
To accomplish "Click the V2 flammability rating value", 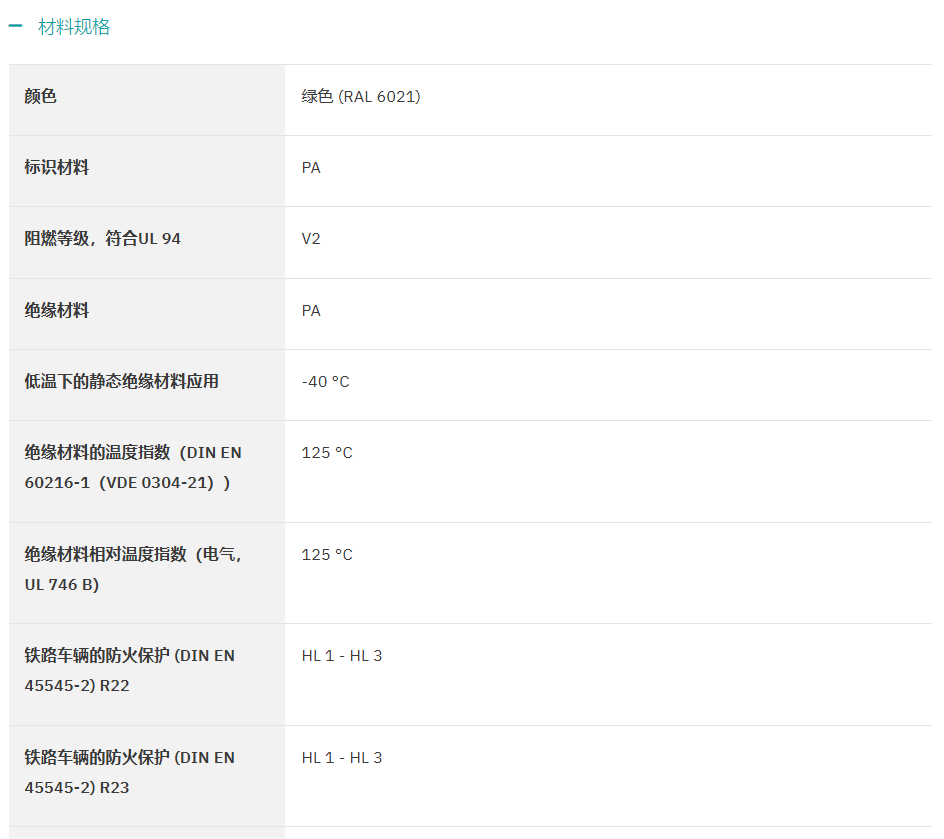I will pyautogui.click(x=311, y=239).
